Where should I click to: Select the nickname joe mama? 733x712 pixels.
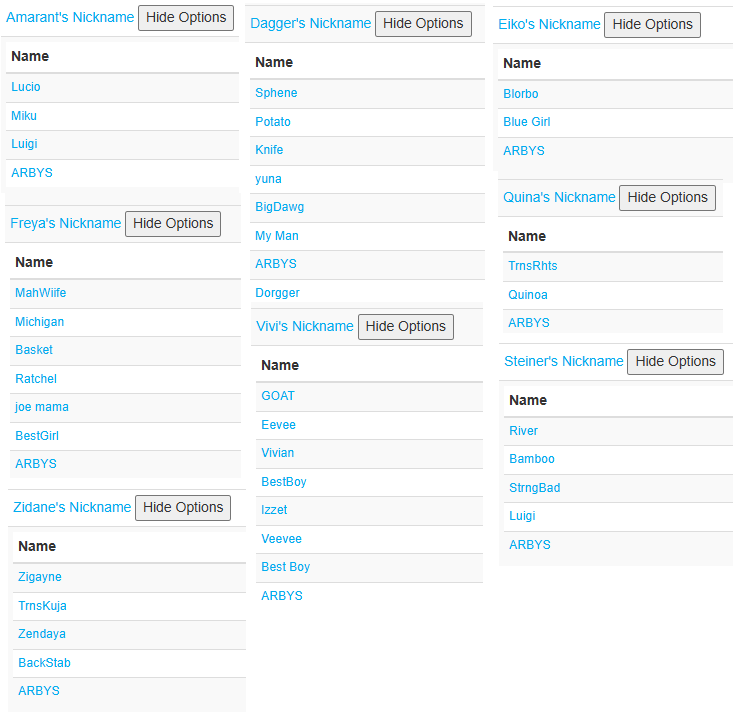(x=42, y=407)
